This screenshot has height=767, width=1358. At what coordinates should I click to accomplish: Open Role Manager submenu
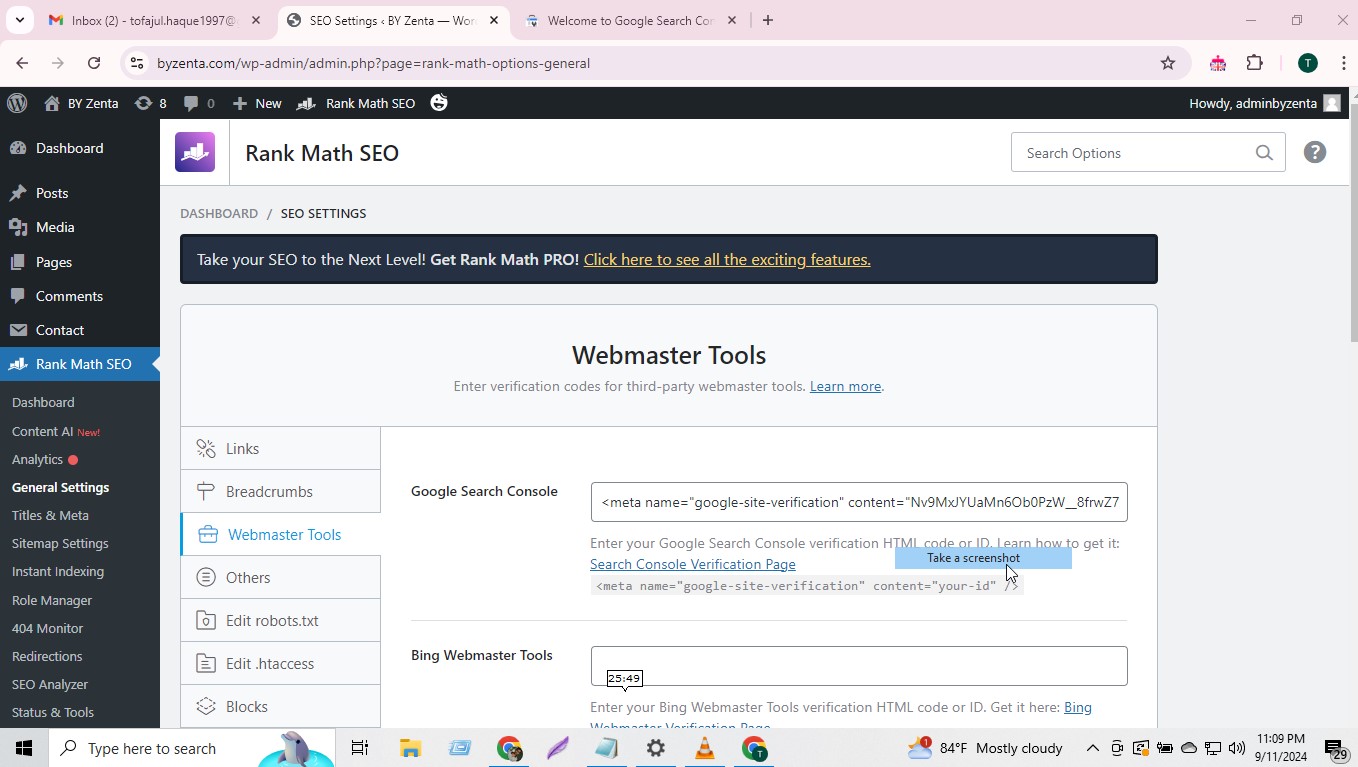pyautogui.click(x=52, y=600)
